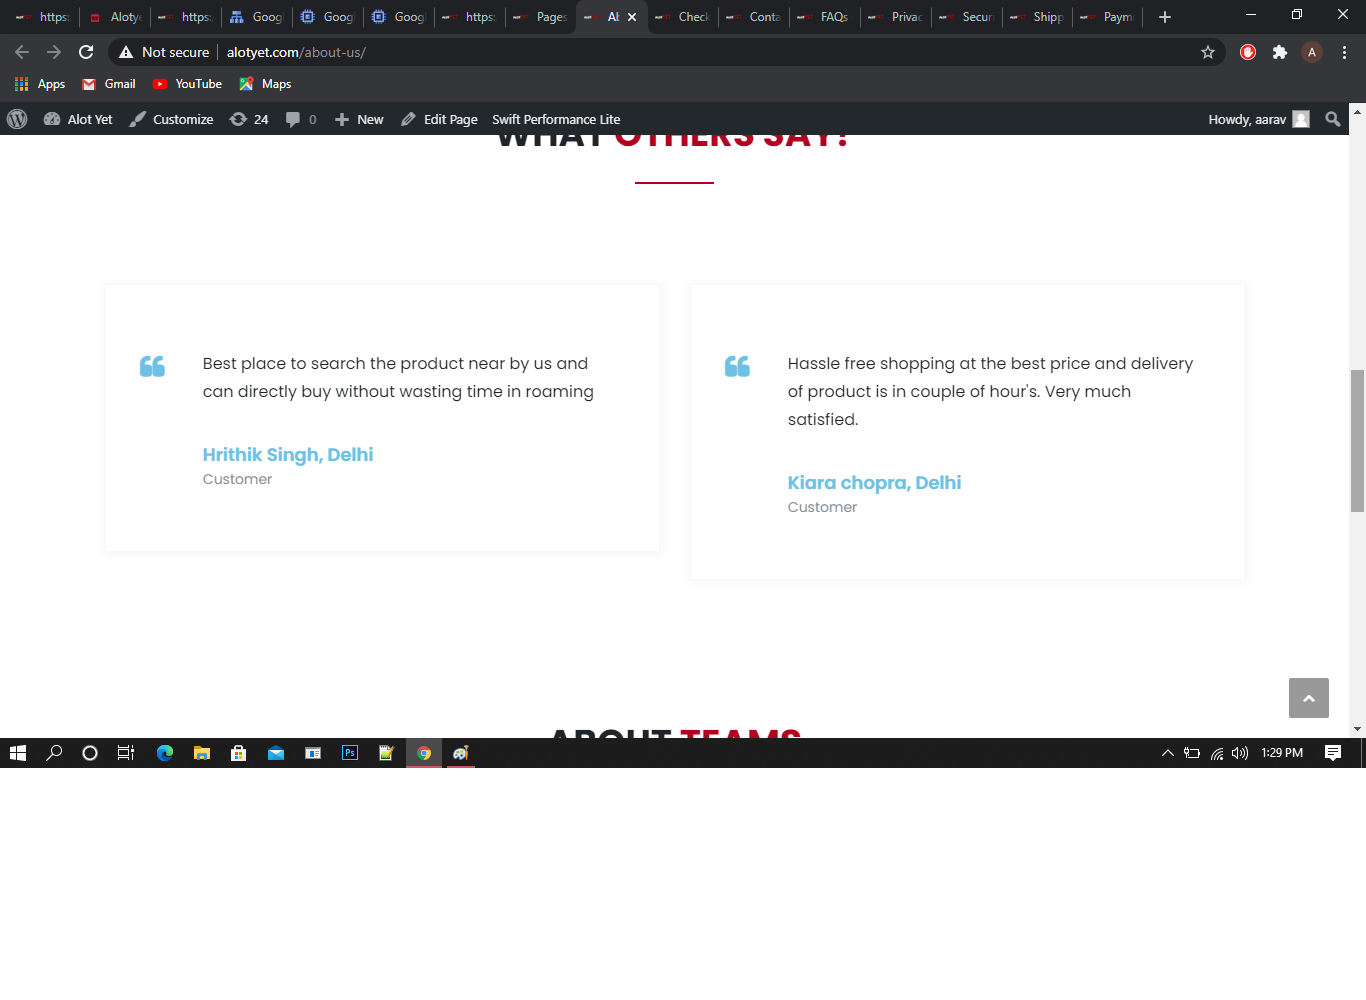Click the WordPress logo in admin bar

pos(17,119)
